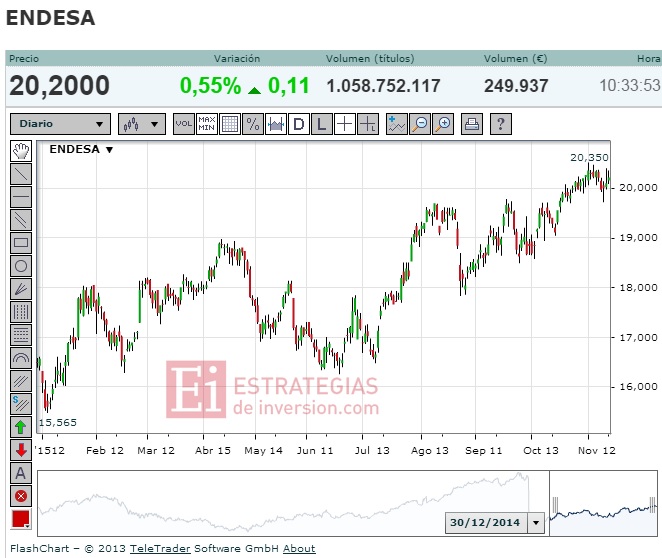Toggle the MAX MIN markers
Viewport: 662px width, 558px height.
coord(207,124)
